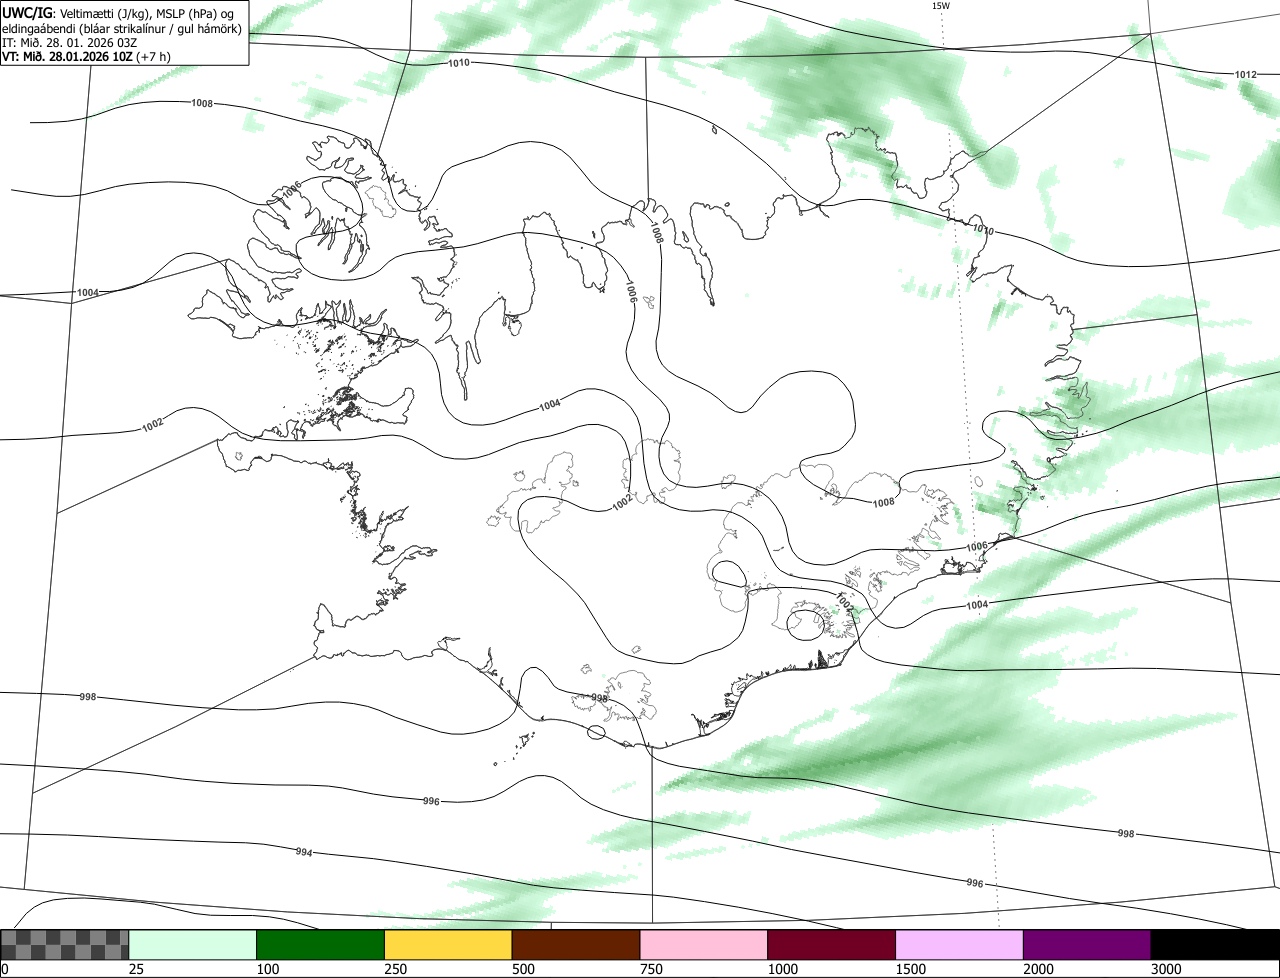Click the purple 2000–3000 legend swatch
This screenshot has width=1280, height=978.
pyautogui.click(x=1087, y=944)
